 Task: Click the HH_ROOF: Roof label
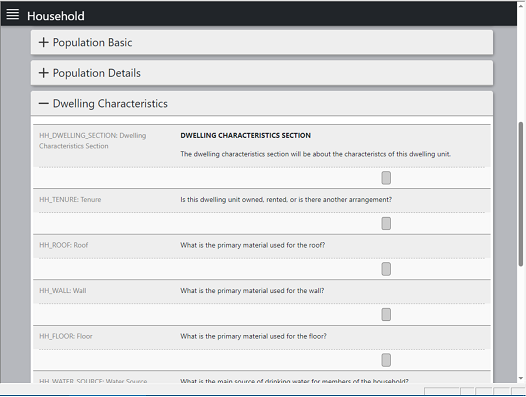pyautogui.click(x=63, y=245)
